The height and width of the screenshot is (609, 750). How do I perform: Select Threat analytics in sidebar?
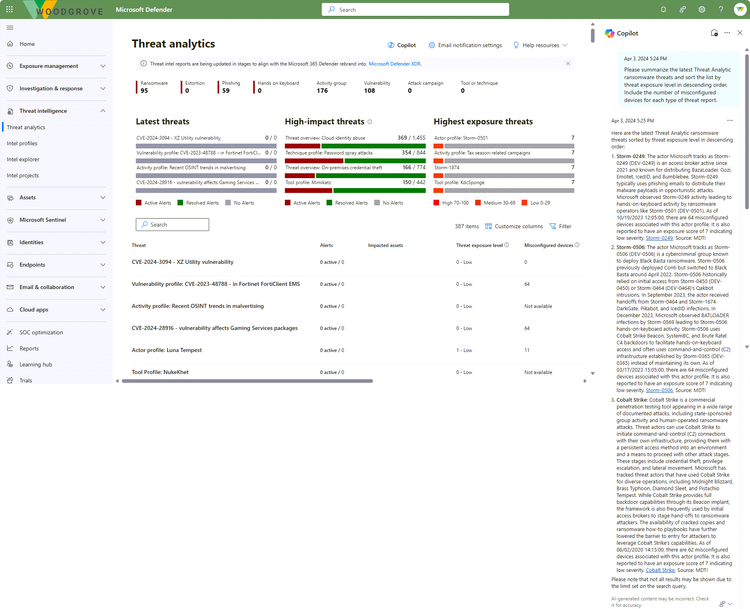(x=26, y=127)
